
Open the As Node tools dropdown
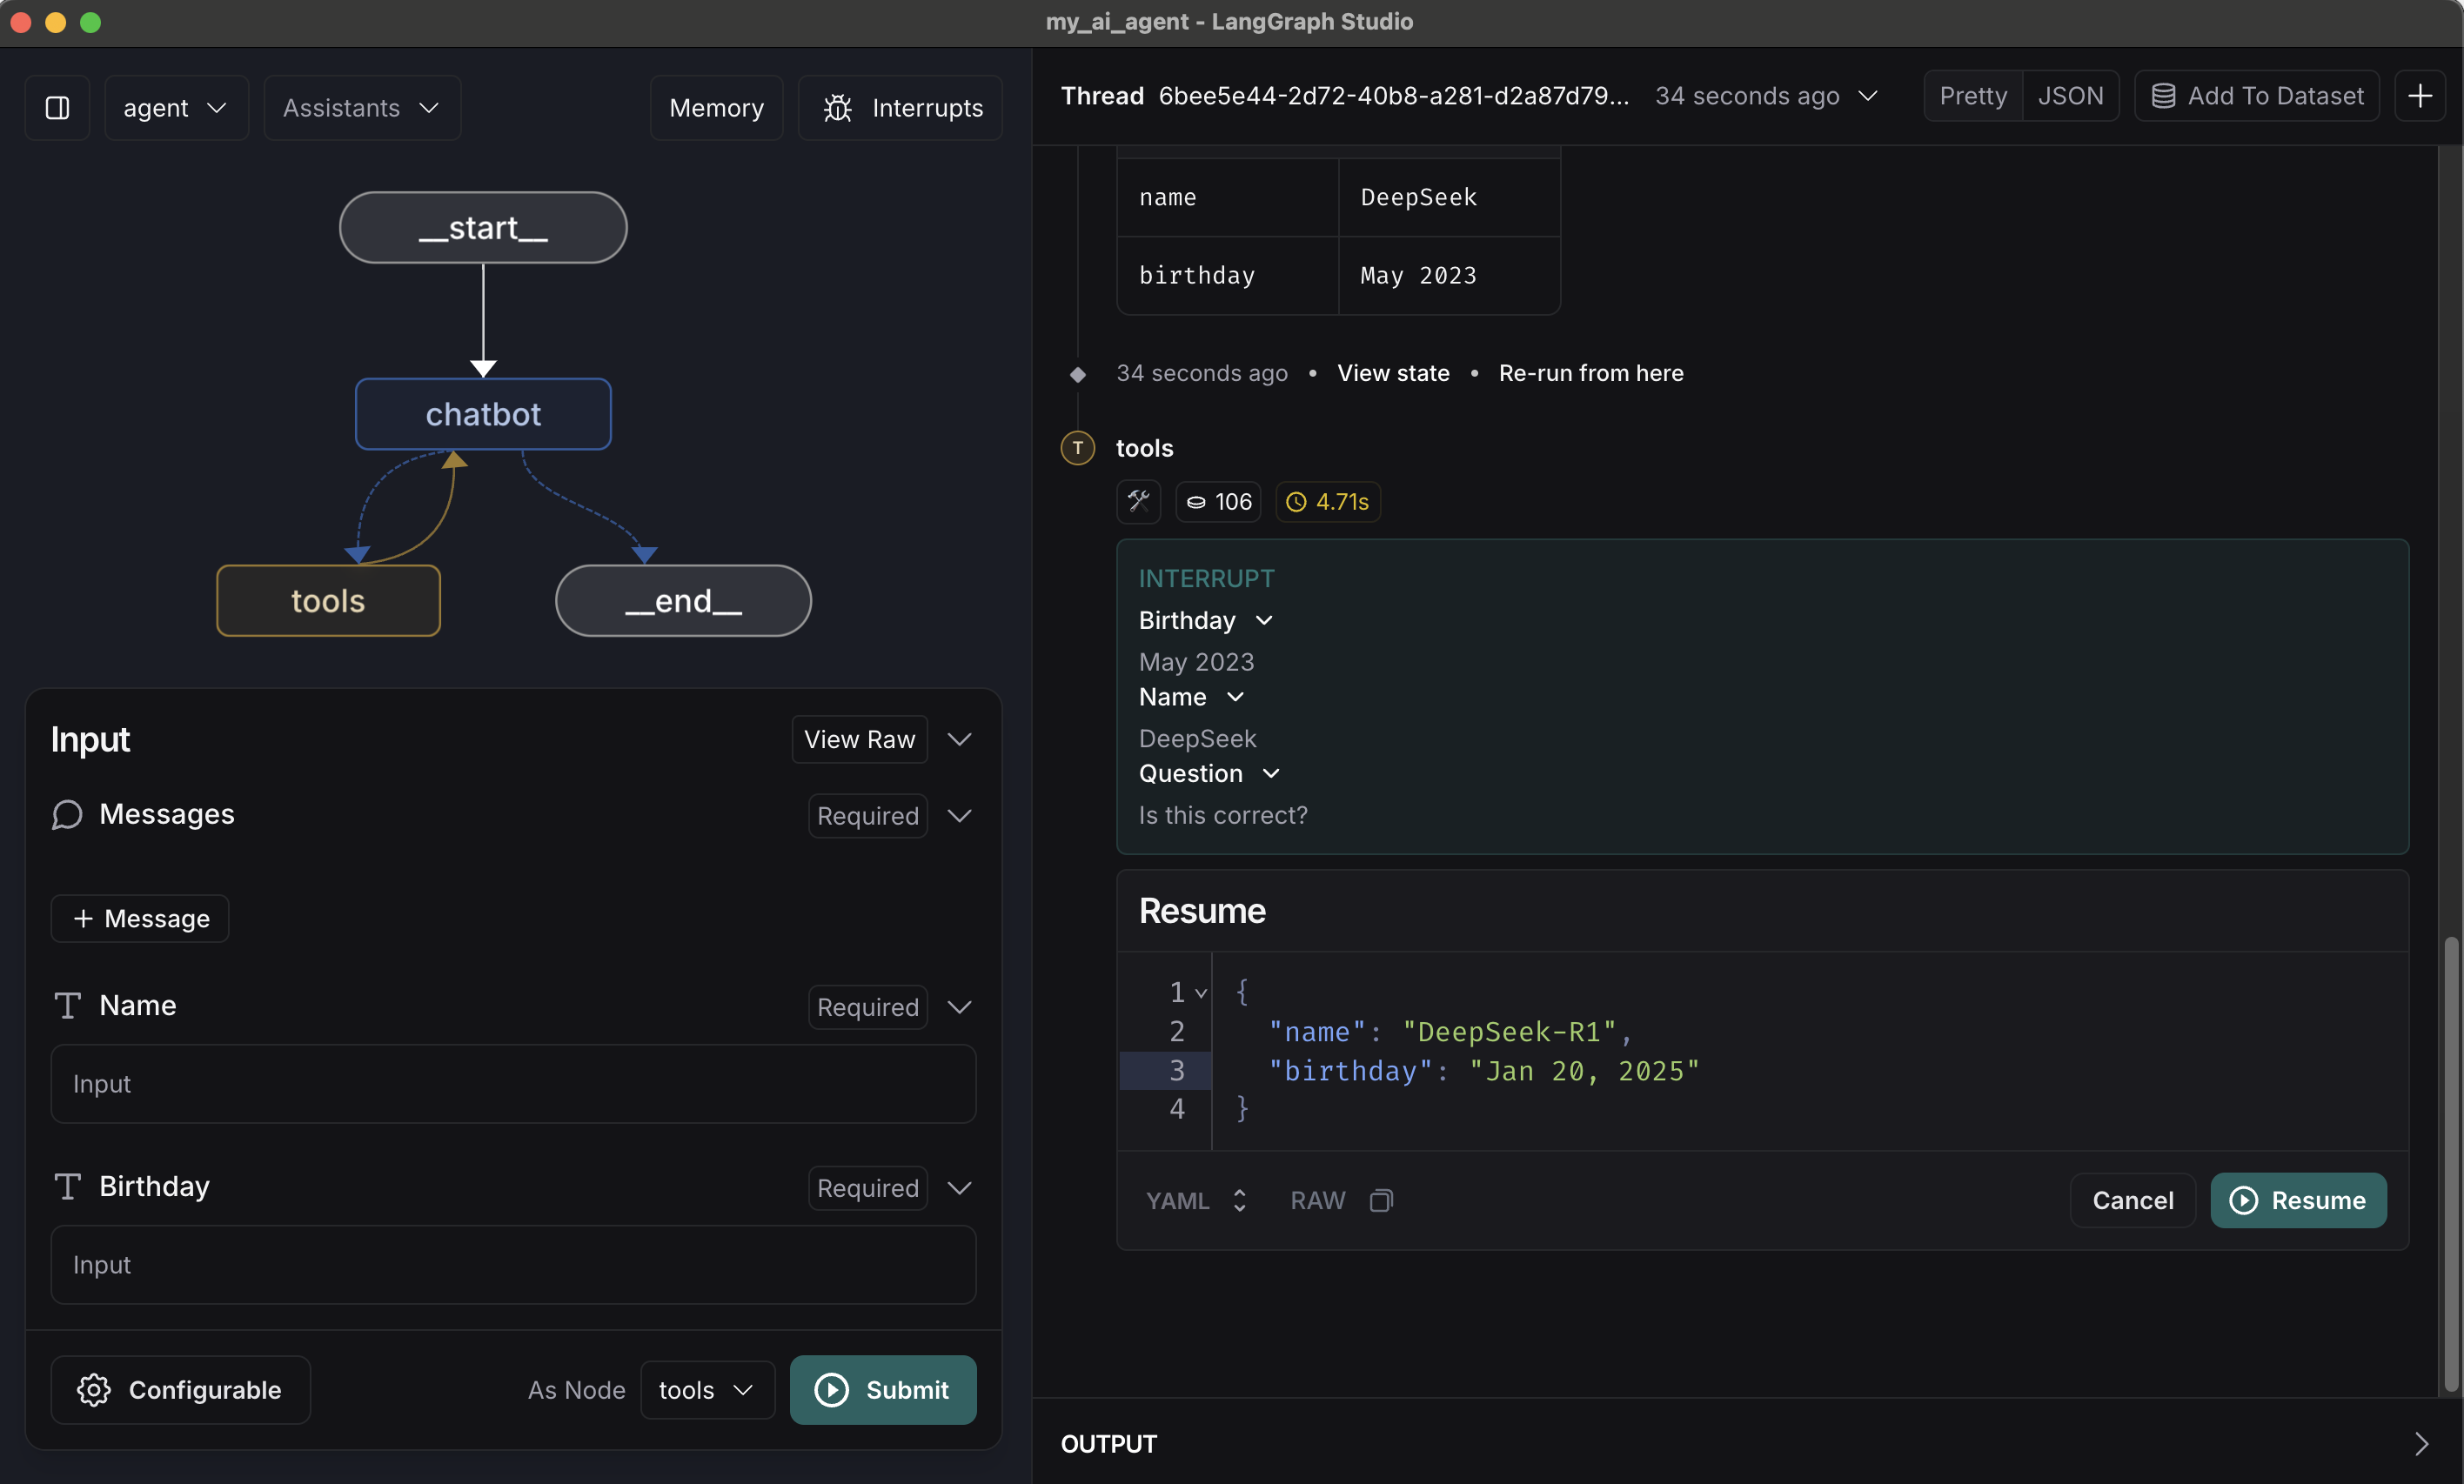pyautogui.click(x=706, y=1389)
